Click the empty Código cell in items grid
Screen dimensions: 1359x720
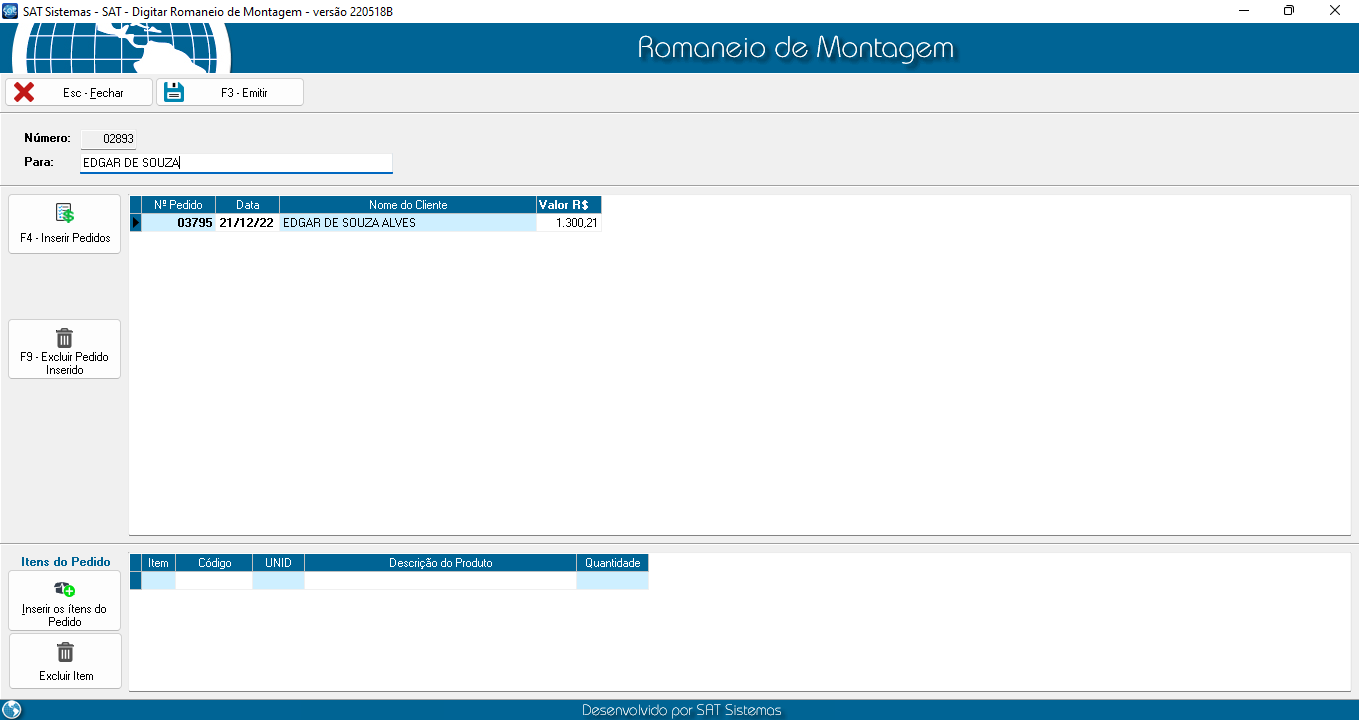[x=214, y=580]
